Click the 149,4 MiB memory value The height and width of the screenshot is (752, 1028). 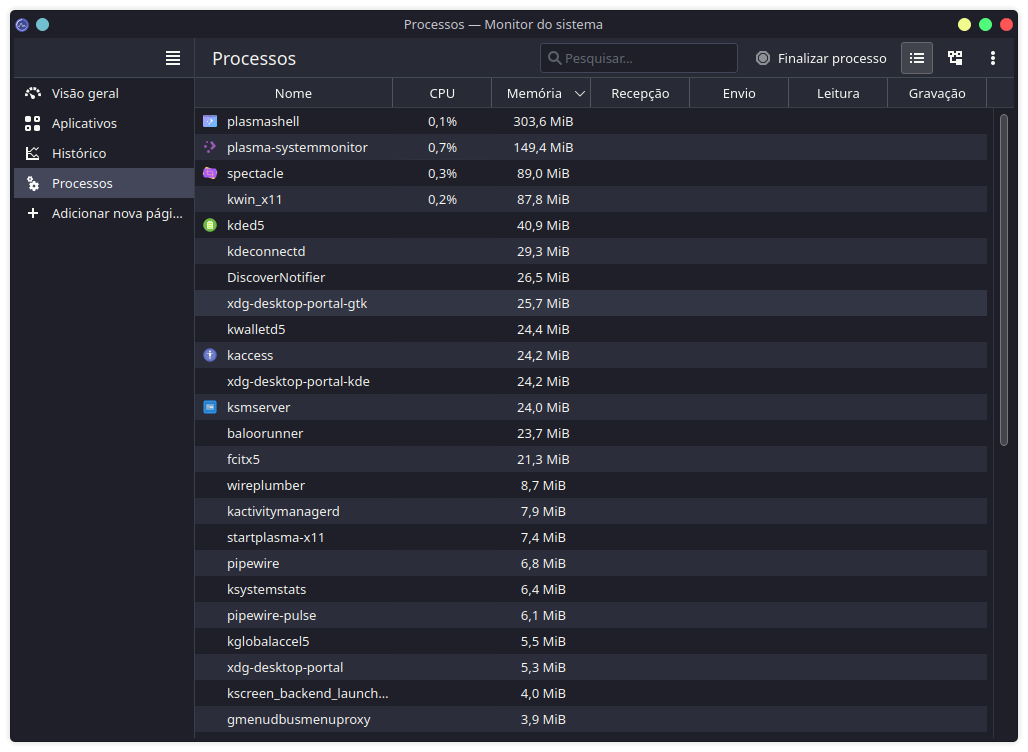543,148
